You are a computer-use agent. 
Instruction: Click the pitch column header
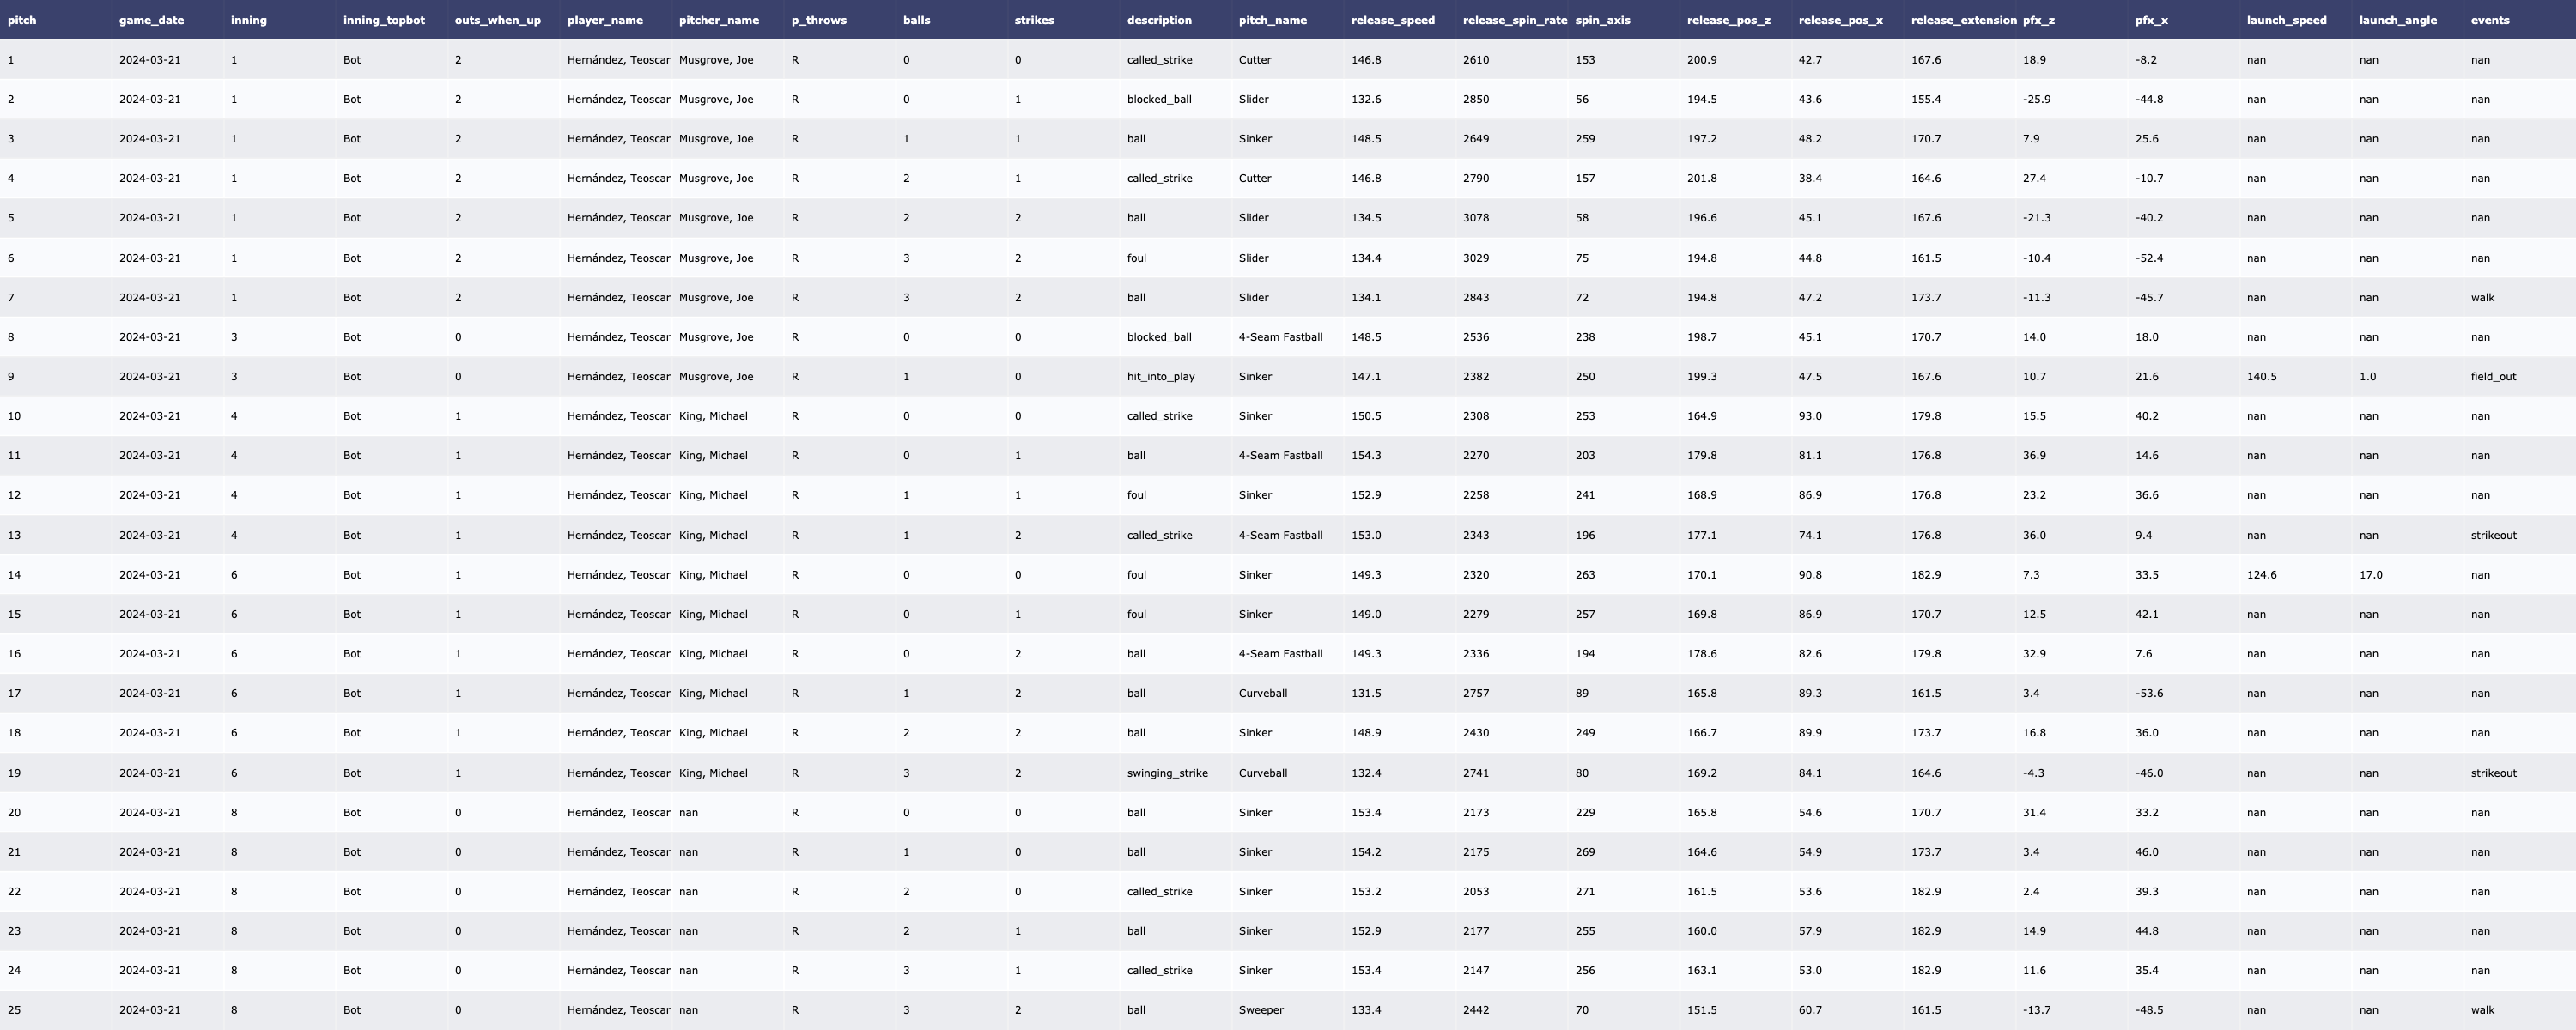tap(22, 20)
